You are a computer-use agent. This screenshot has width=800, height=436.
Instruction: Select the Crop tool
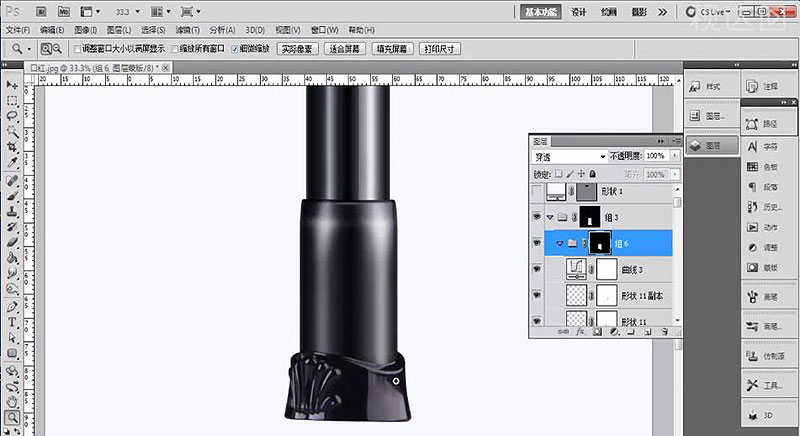click(12, 147)
